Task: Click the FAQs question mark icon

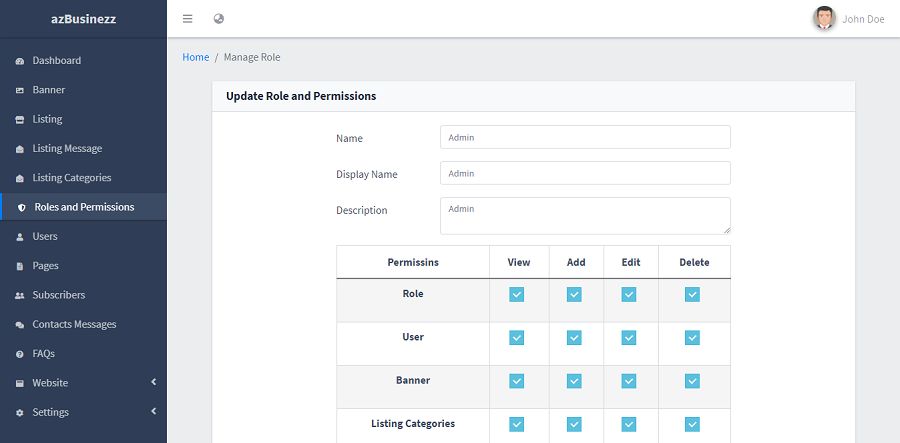Action: click(20, 354)
